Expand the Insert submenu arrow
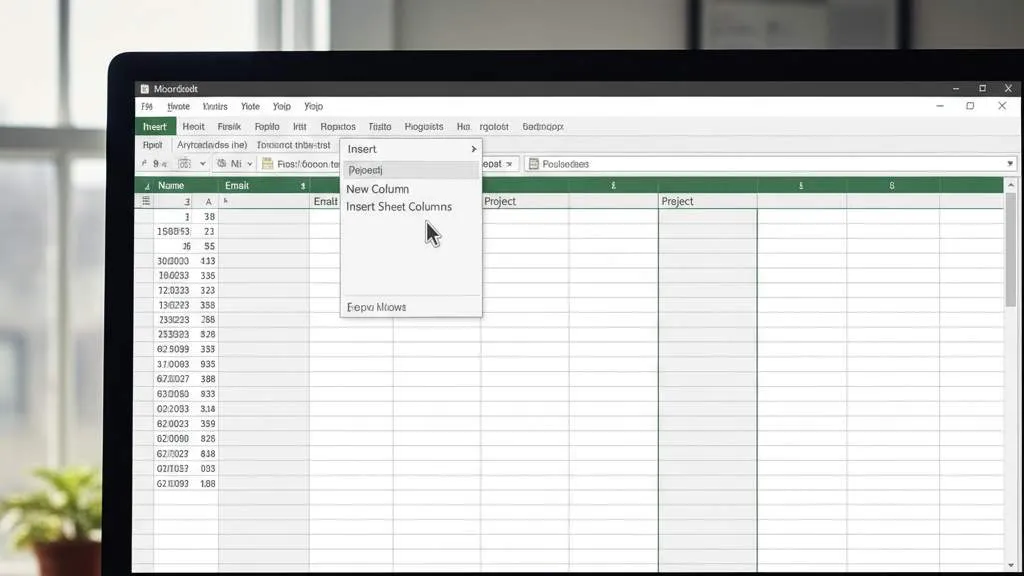Screen dimensions: 1024x576 coord(473,149)
